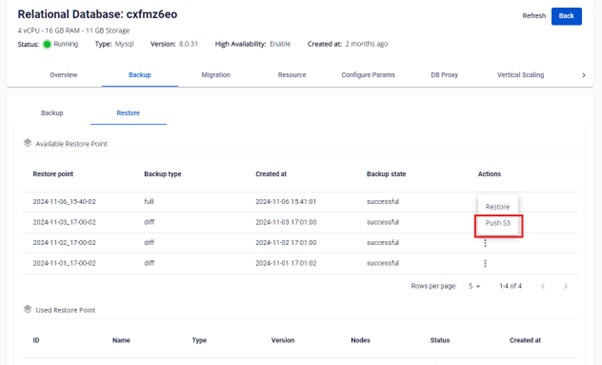The height and width of the screenshot is (365, 602).
Task: Click the Refresh link
Action: (x=534, y=16)
